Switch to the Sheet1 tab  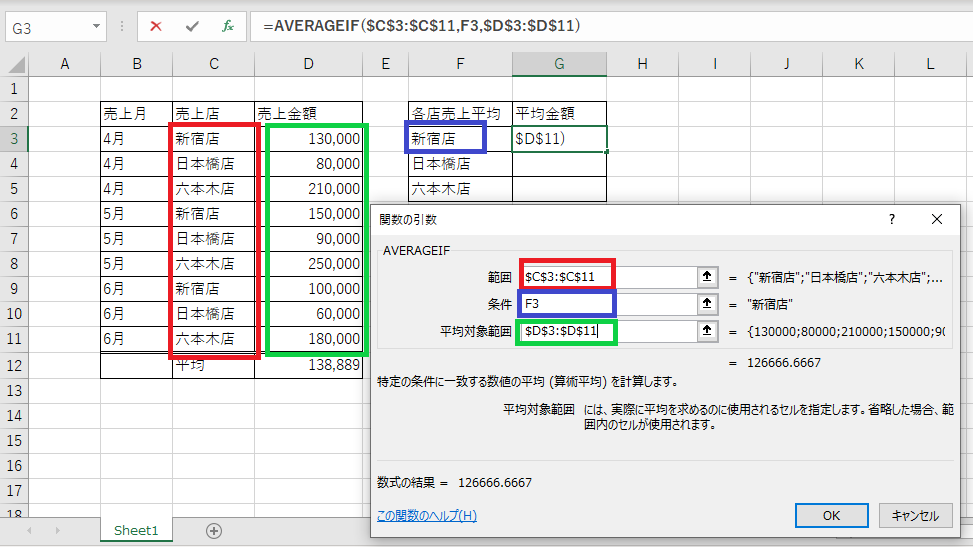[136, 530]
